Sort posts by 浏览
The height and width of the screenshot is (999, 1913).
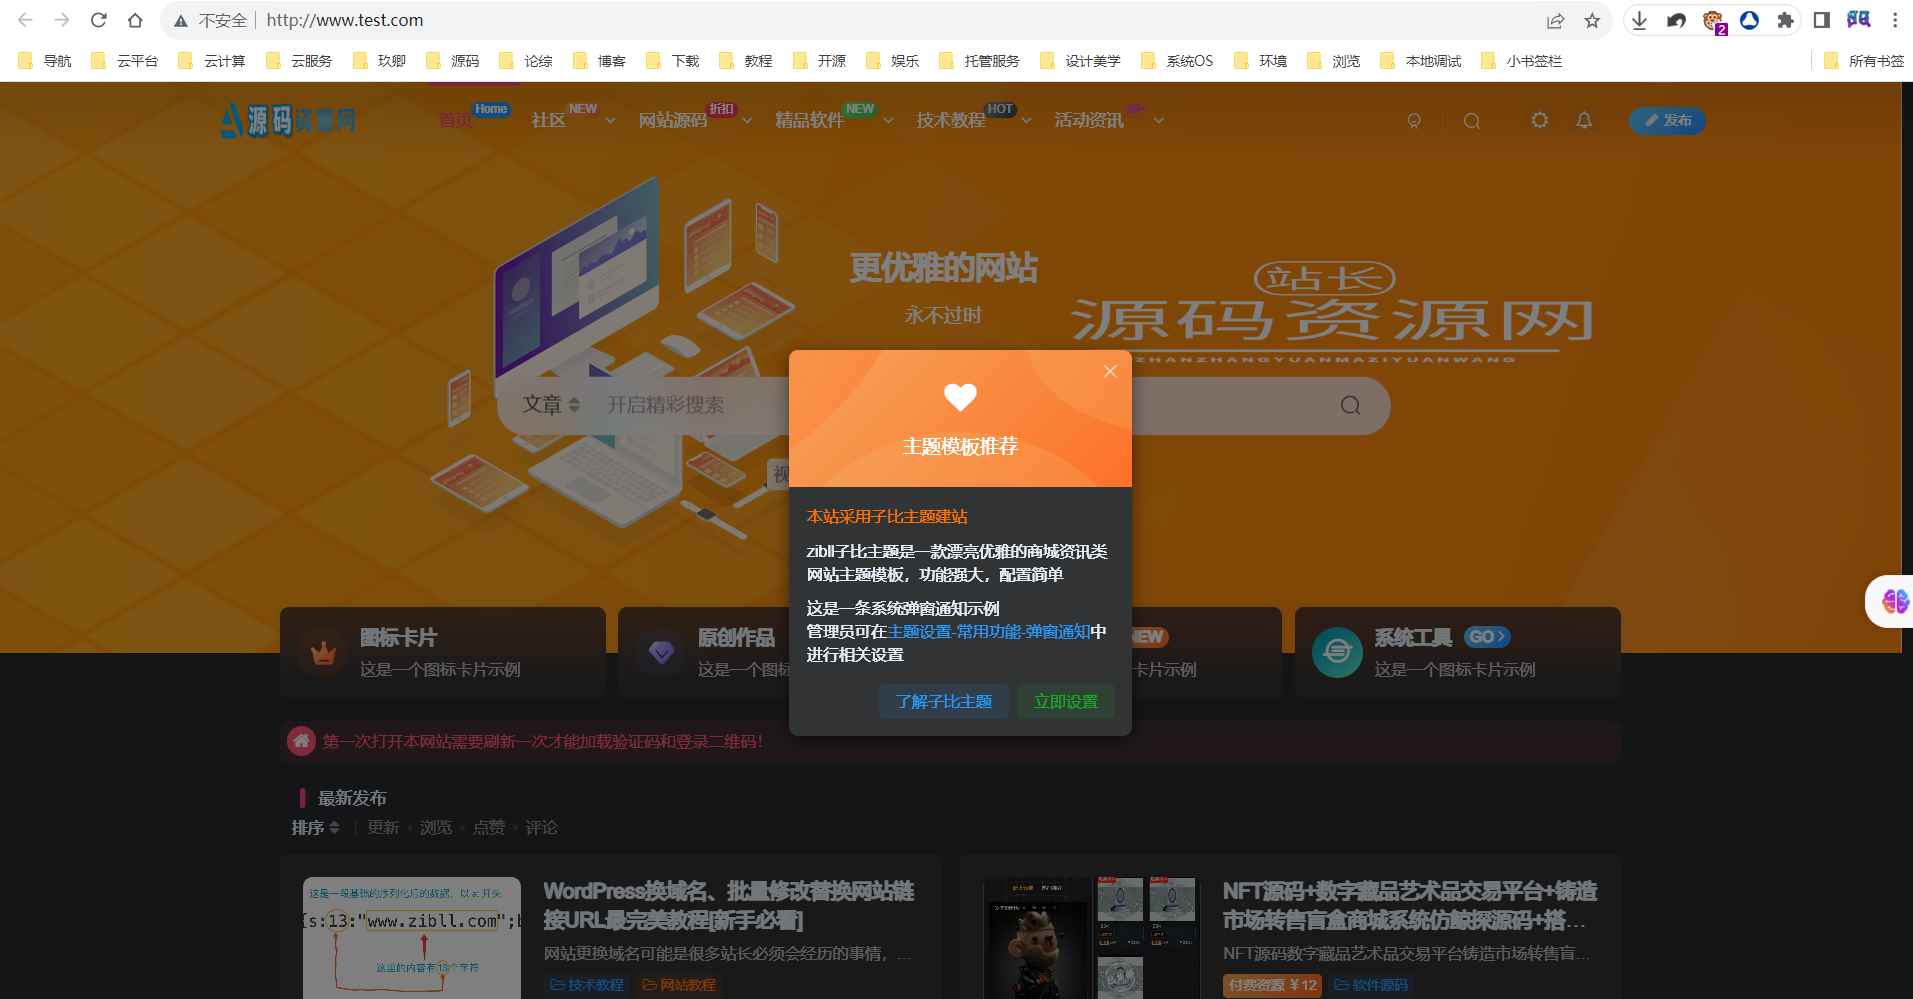[436, 827]
